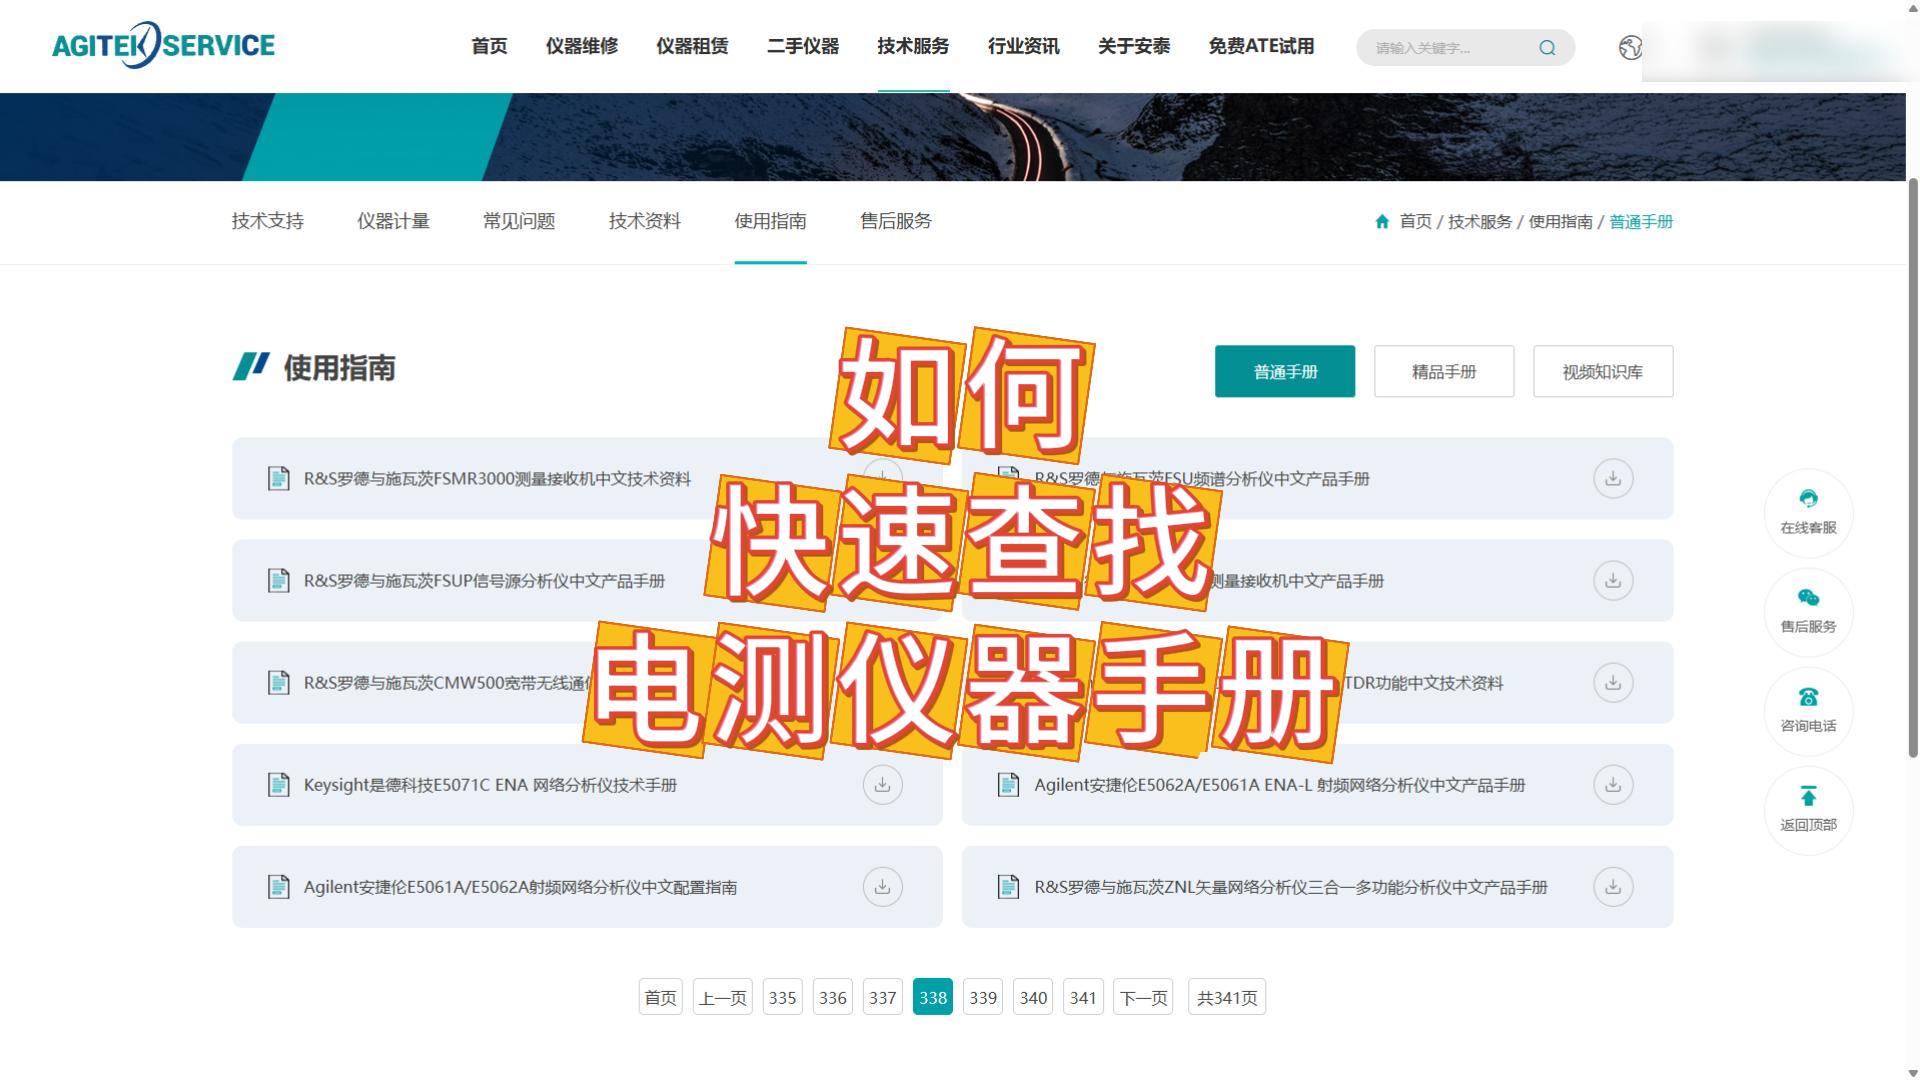Viewport: 1920px width, 1080px height.
Task: Click document icon of ZNL row
Action: pos(1009,887)
